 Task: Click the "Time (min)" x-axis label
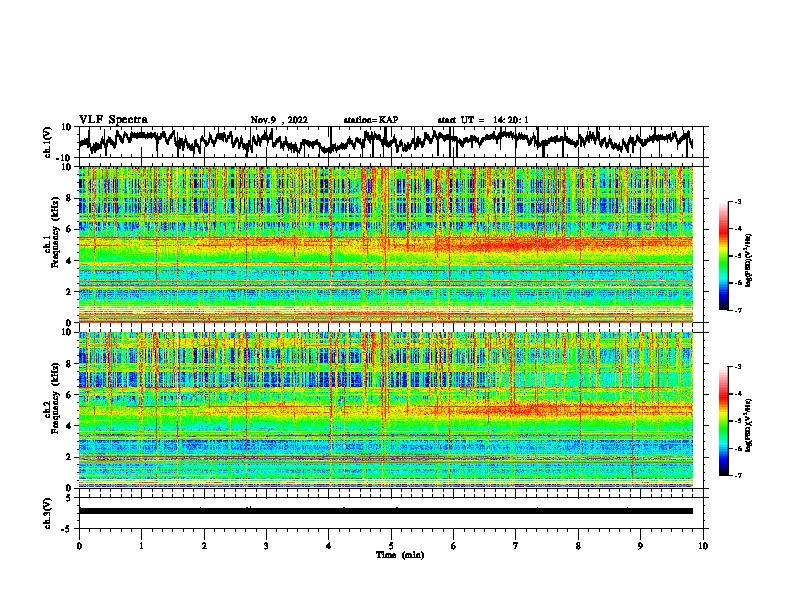point(400,555)
